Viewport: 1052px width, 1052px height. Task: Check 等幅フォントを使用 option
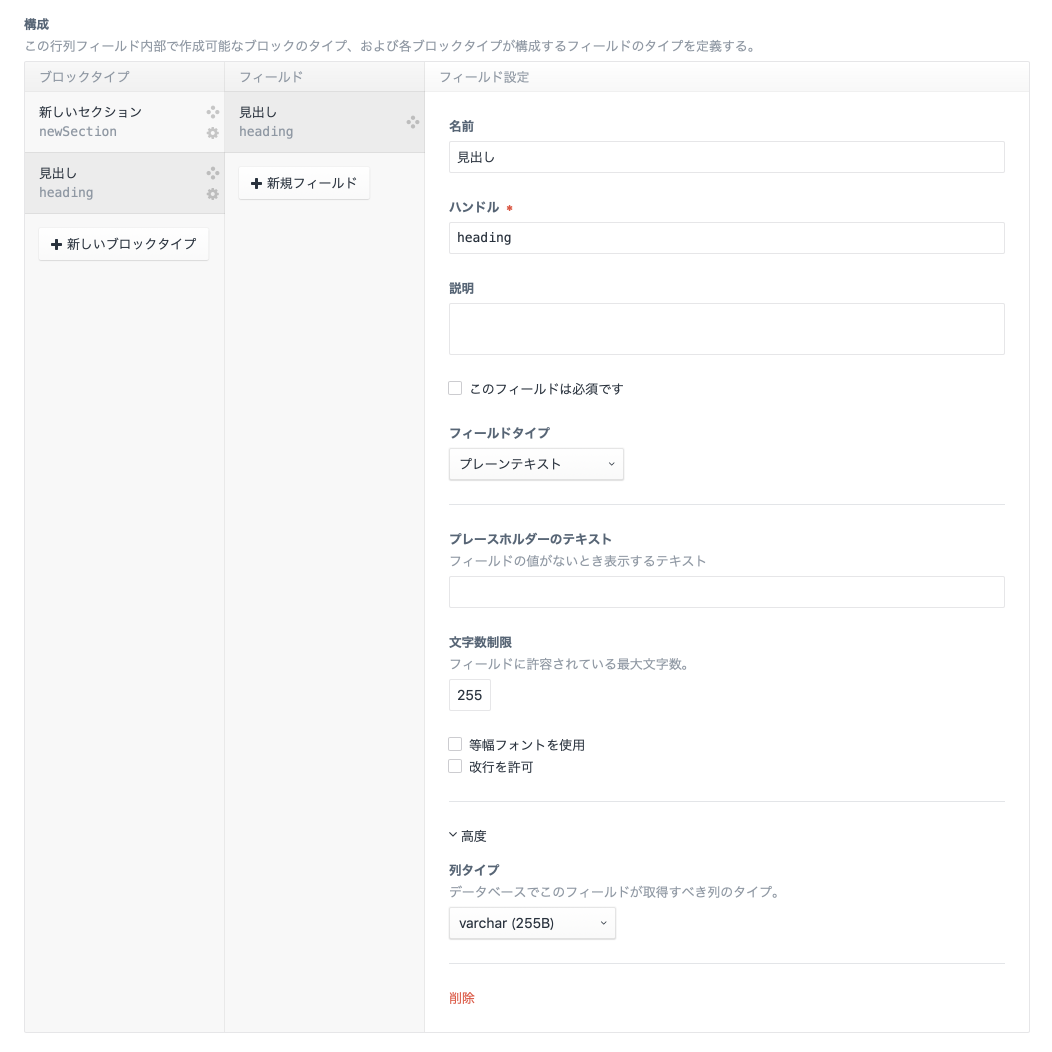[455, 744]
